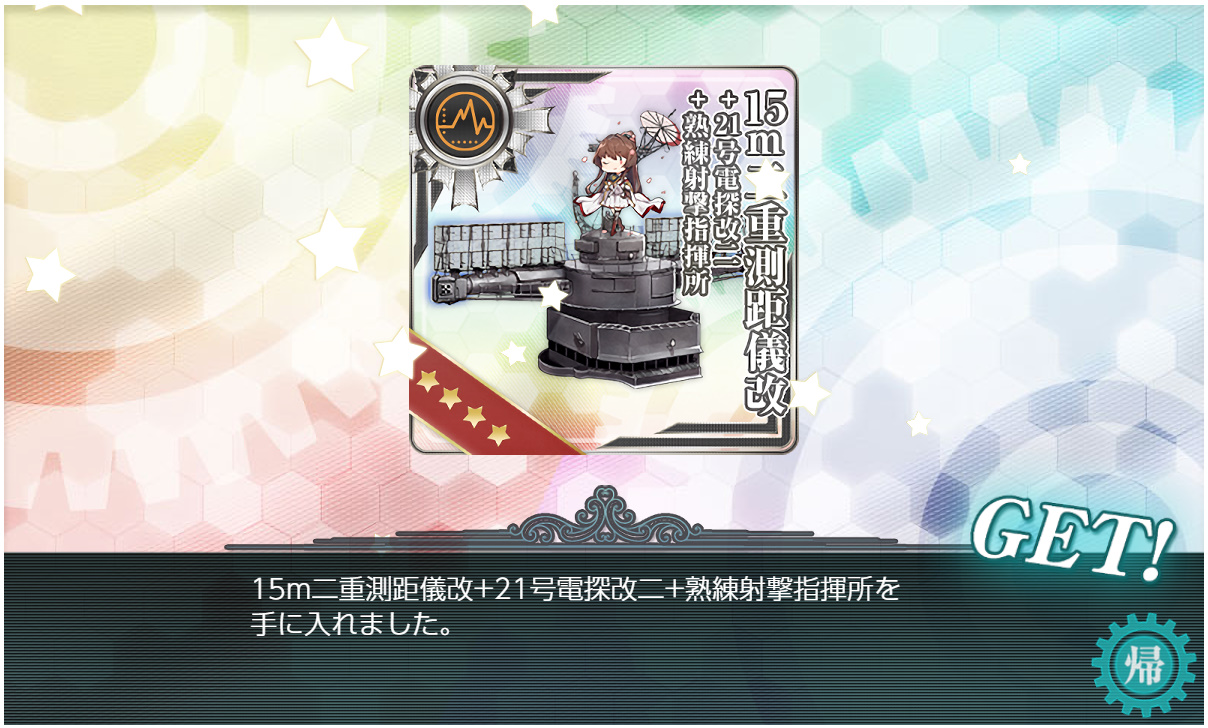The image size is (1208, 728).
Task: Click the large white star overlapping the card's left edge
Action: point(399,352)
